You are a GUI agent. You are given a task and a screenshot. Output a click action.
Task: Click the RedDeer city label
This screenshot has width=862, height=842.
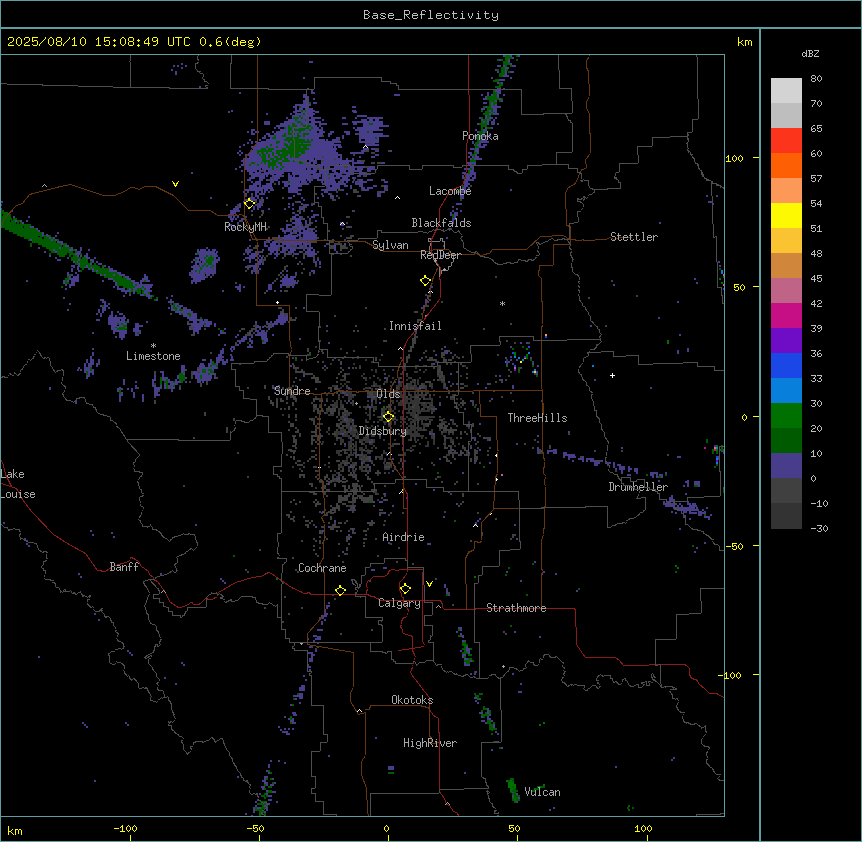click(x=441, y=255)
